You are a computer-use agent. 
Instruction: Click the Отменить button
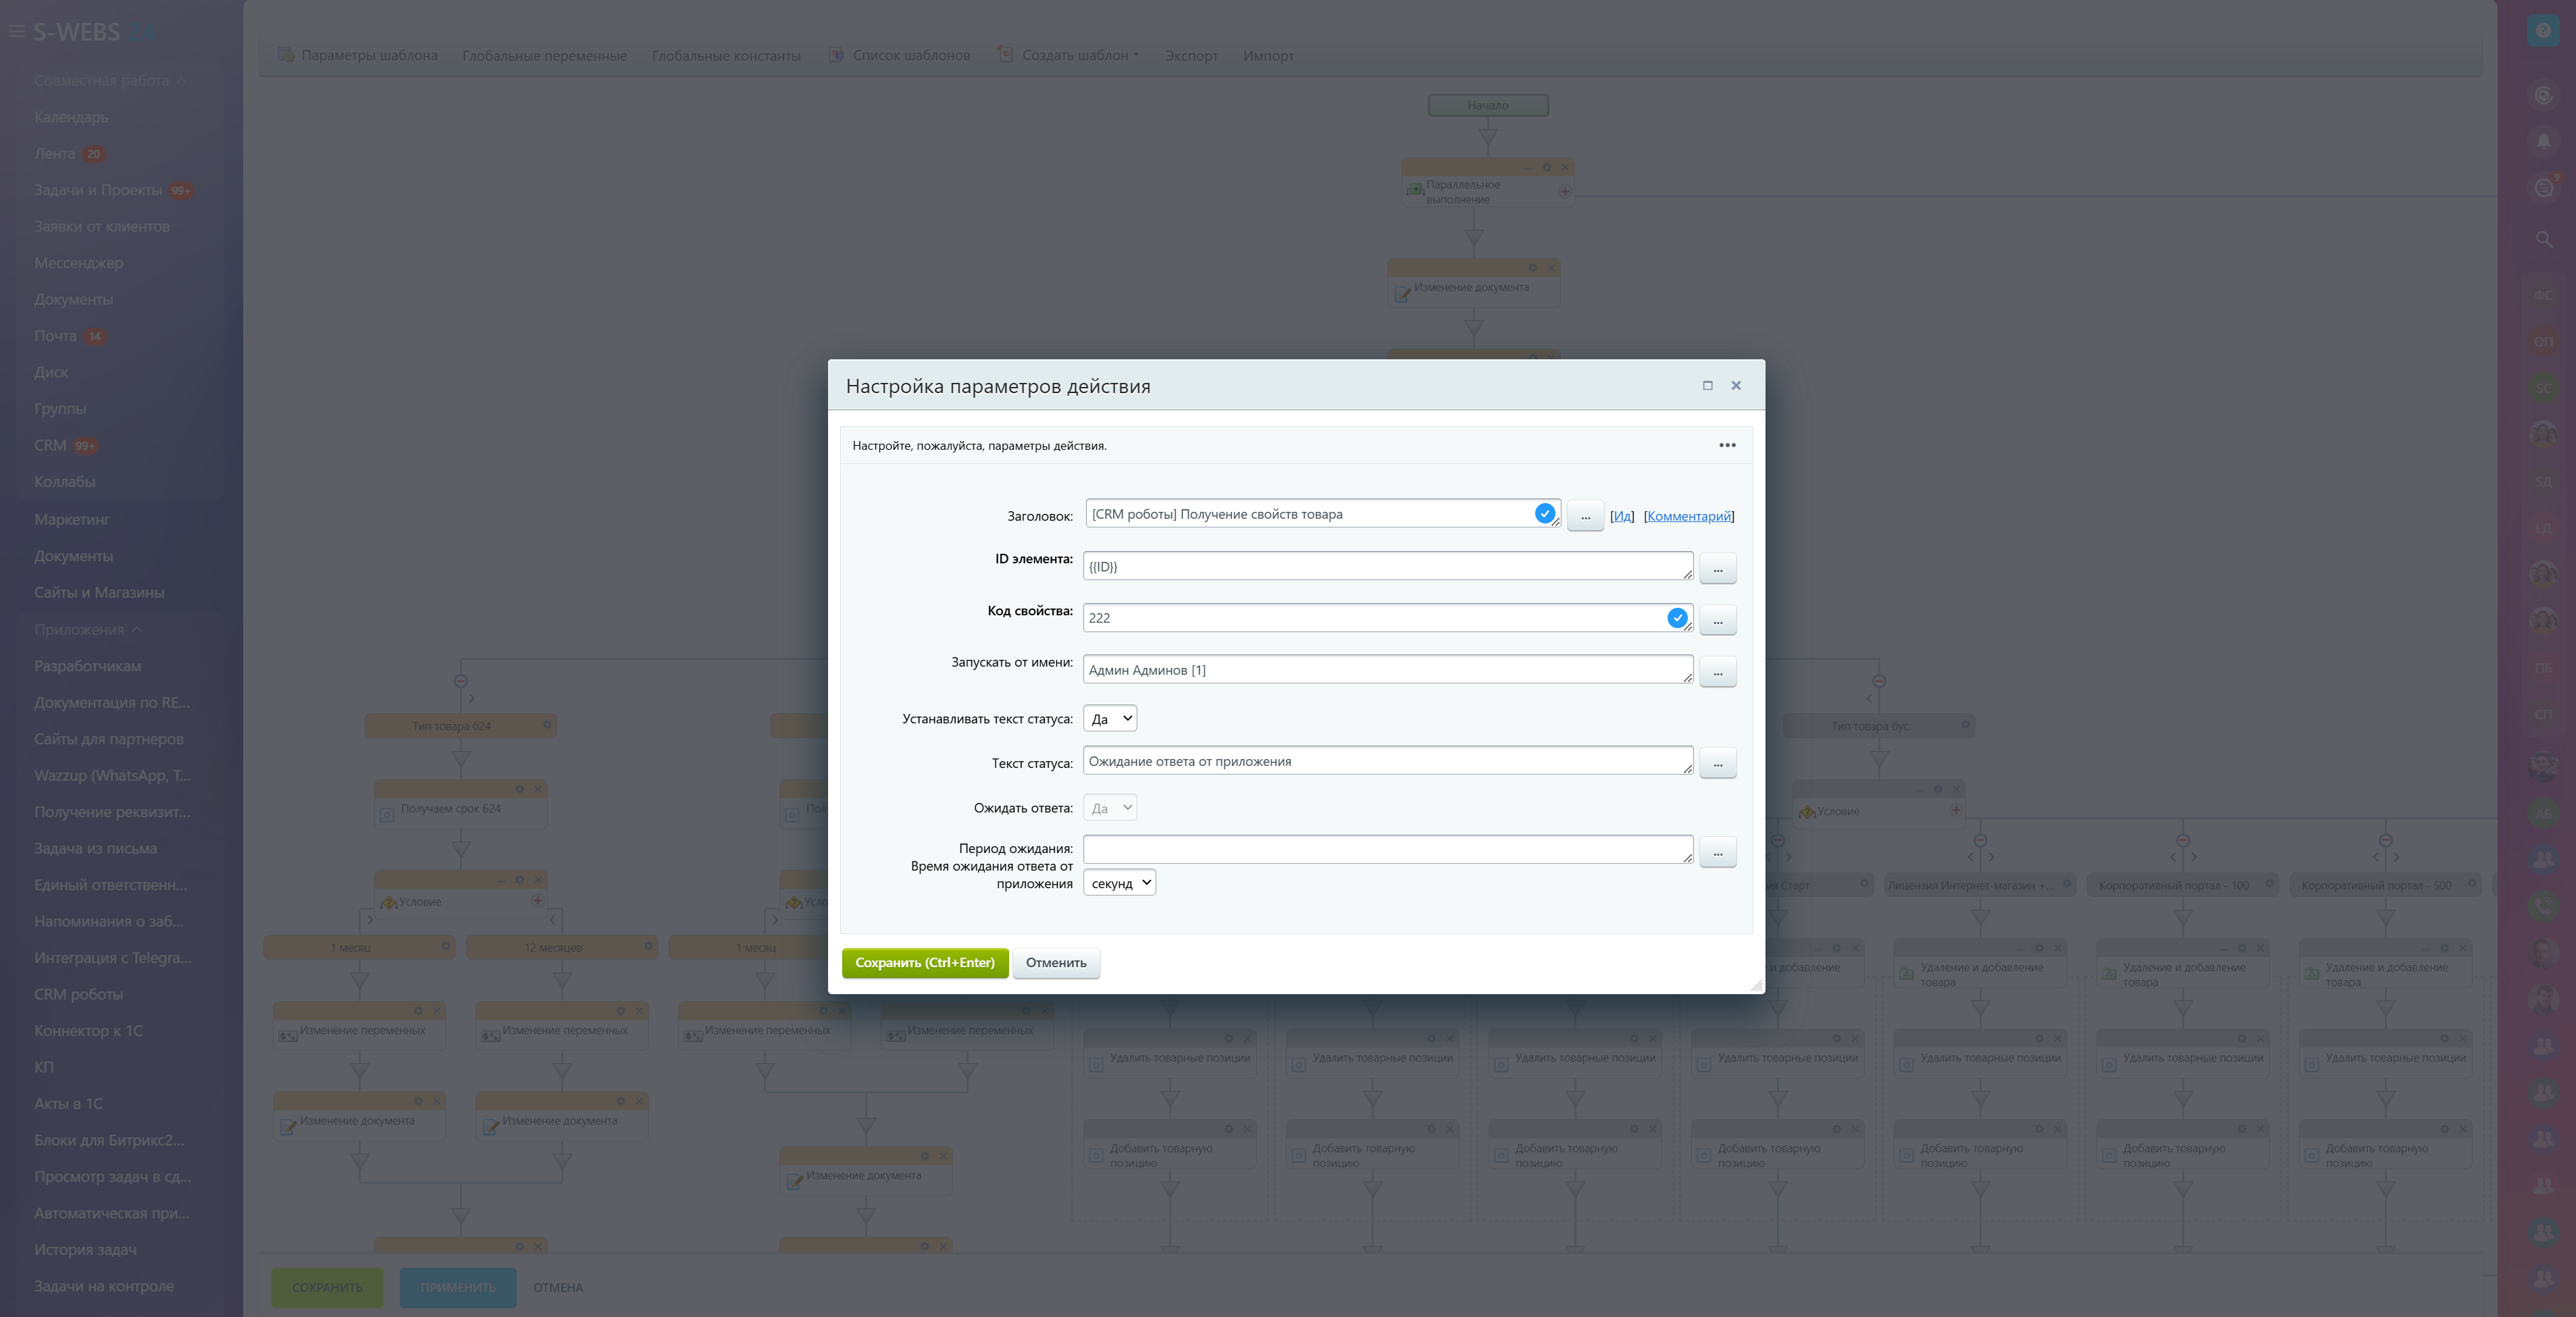(1055, 962)
